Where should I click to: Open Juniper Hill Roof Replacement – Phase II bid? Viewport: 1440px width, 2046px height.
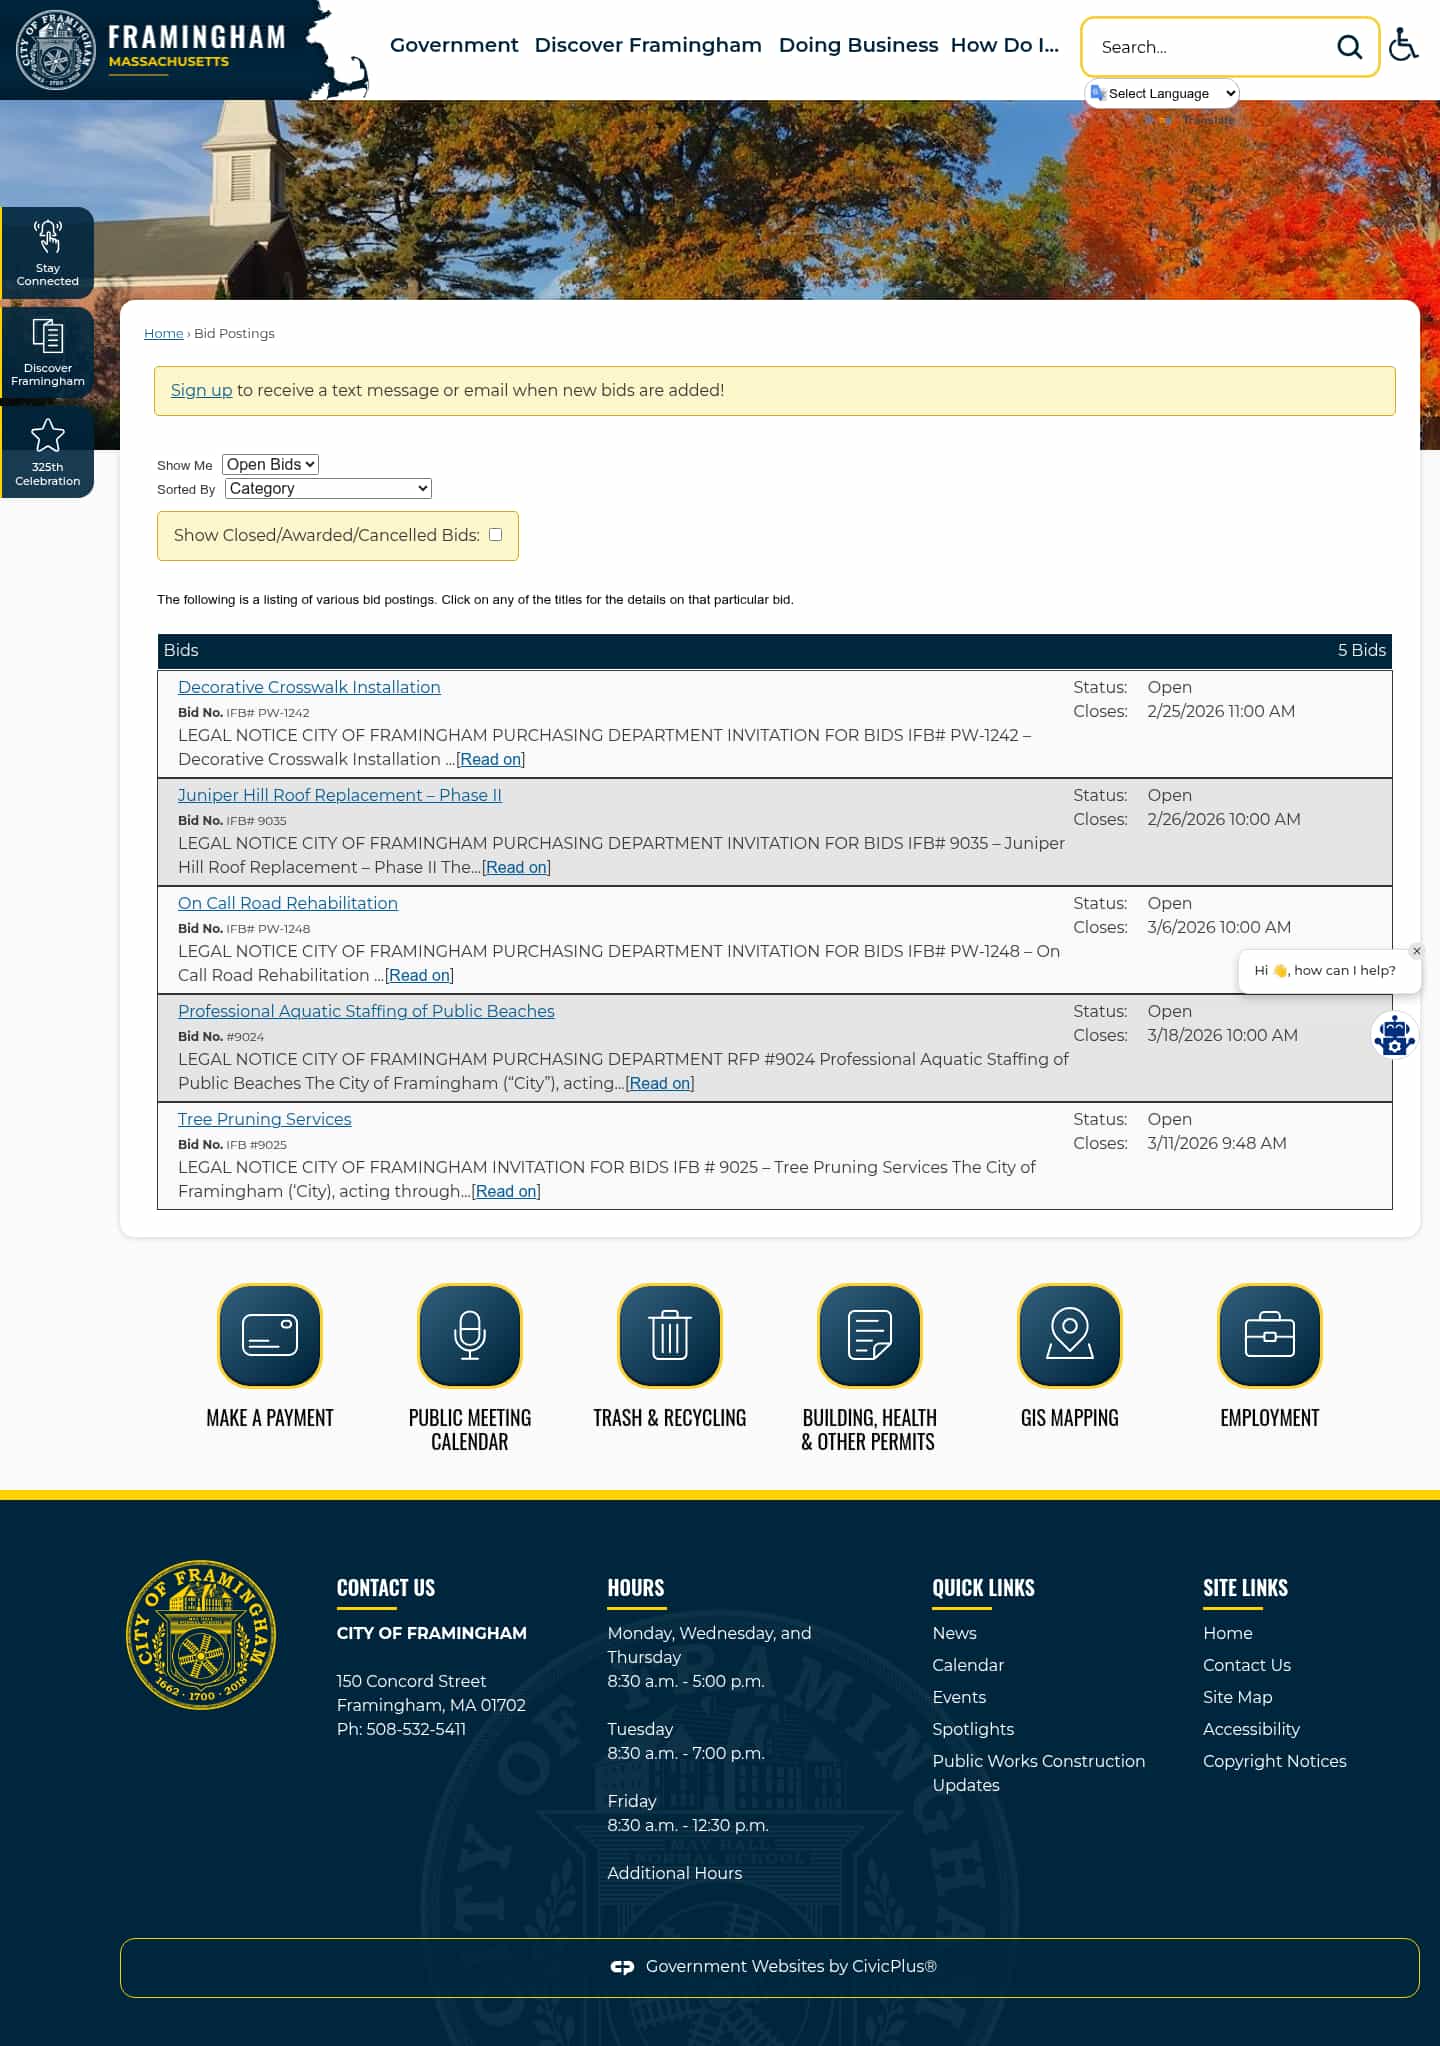coord(340,795)
